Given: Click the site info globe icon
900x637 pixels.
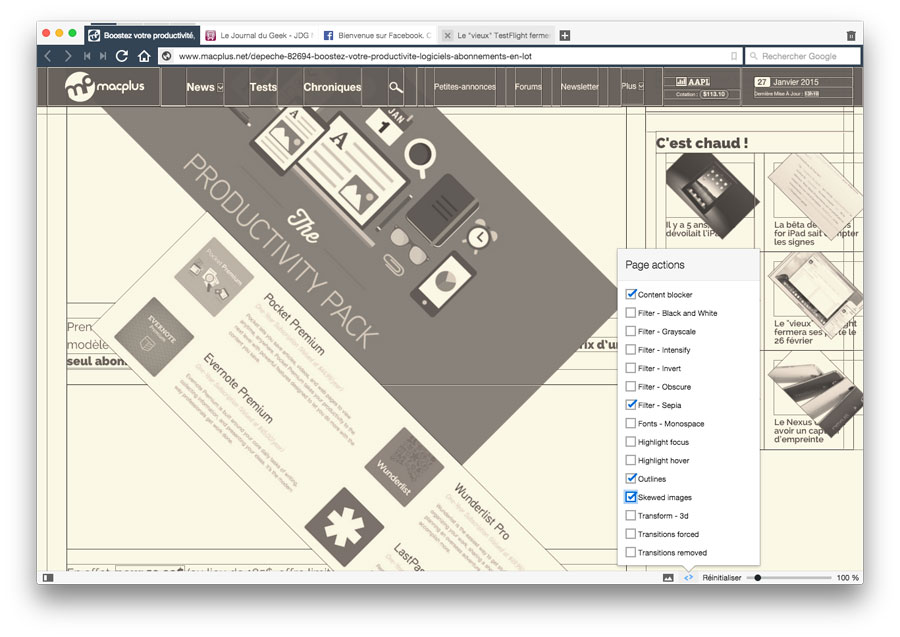Looking at the screenshot, I should [166, 56].
